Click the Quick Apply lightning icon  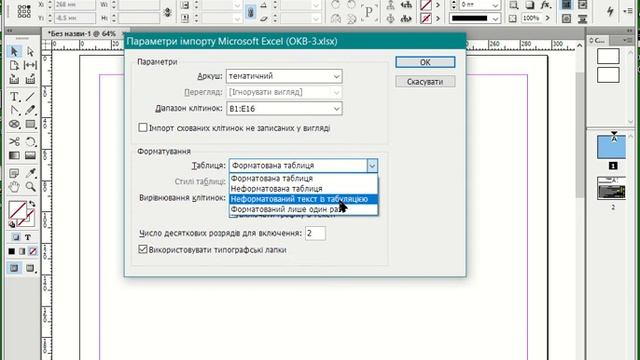[610, 11]
